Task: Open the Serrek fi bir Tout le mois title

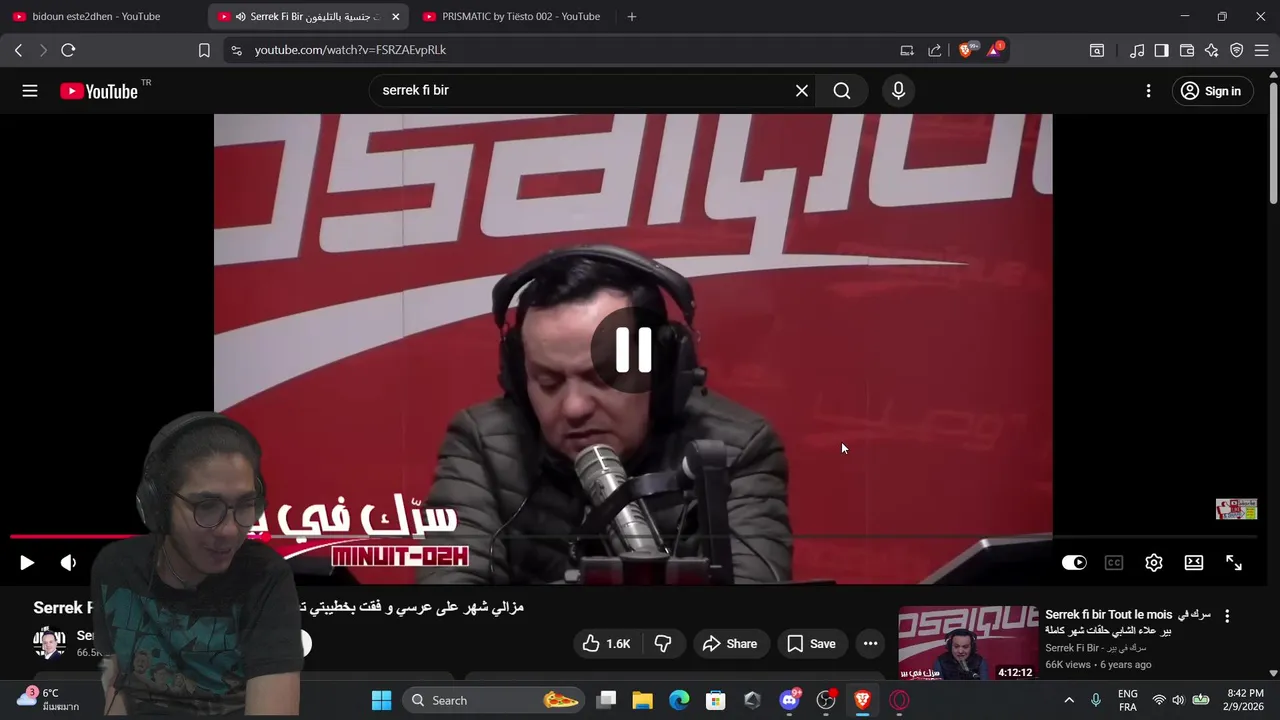Action: point(1128,622)
